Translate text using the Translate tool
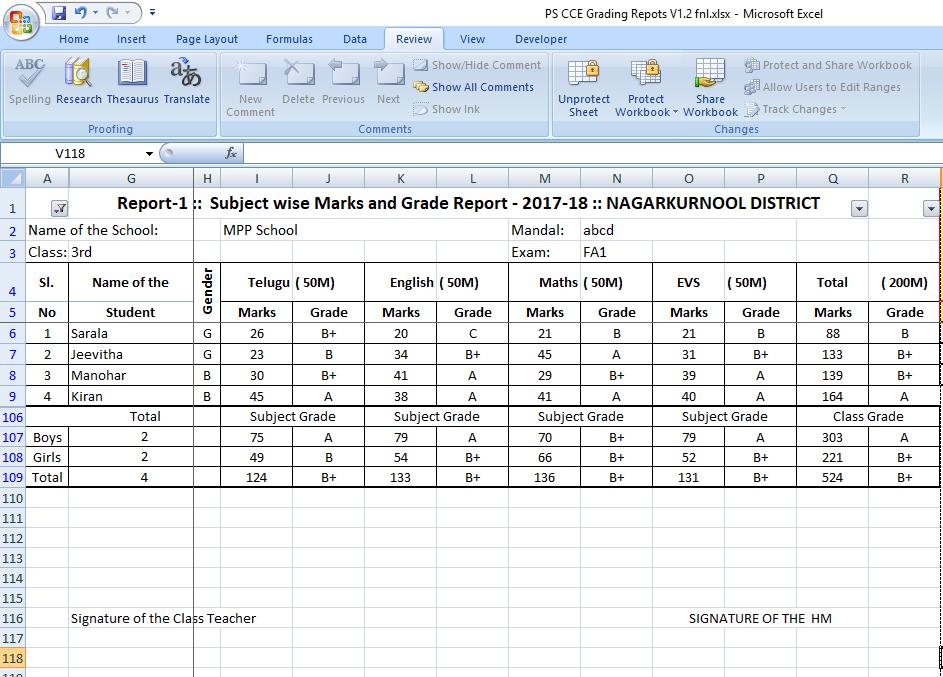The height and width of the screenshot is (677, 943). pyautogui.click(x=186, y=80)
